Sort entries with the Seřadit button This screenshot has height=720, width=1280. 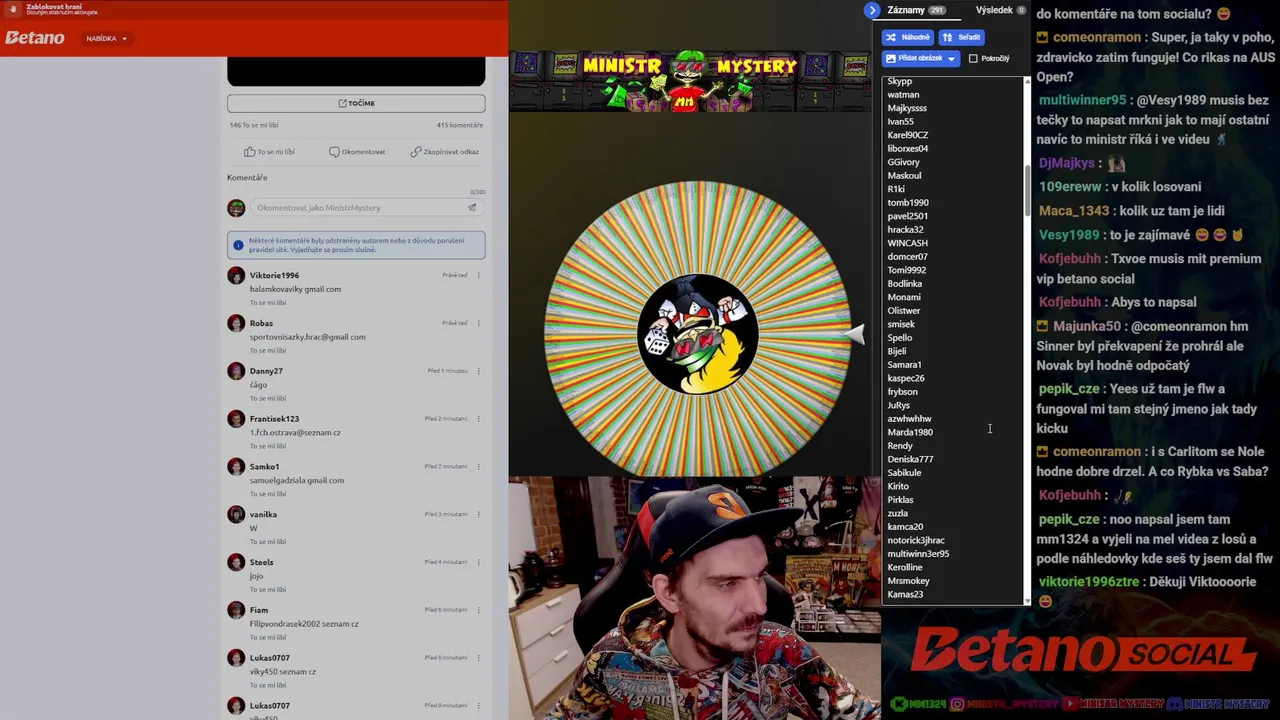click(961, 37)
